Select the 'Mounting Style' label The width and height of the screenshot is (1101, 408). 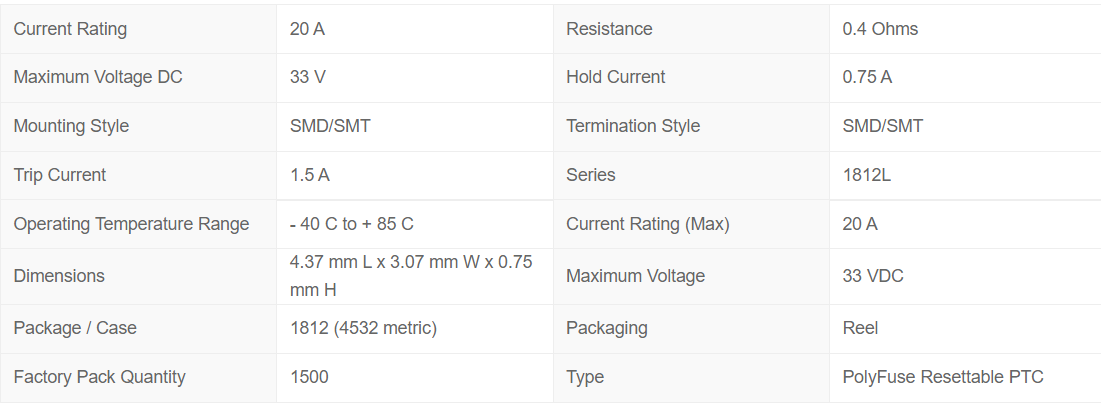[71, 126]
